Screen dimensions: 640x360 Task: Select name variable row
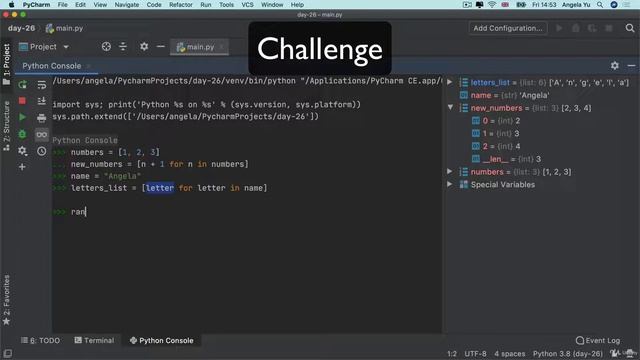pos(504,95)
